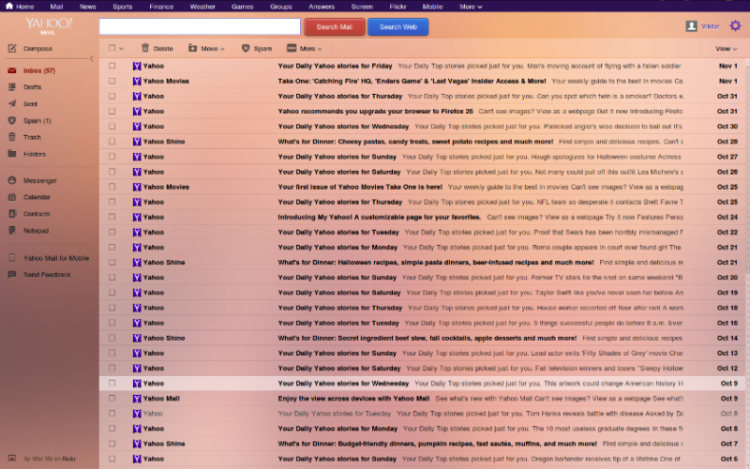Open Calendar via its icon
This screenshot has width=750, height=469.
[x=12, y=196]
